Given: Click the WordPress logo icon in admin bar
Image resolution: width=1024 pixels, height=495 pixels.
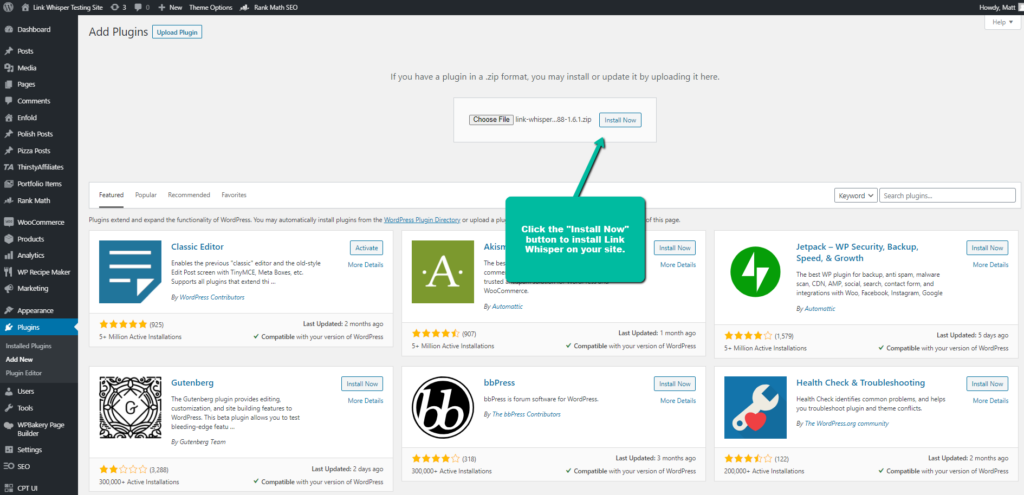Looking at the screenshot, I should tap(8, 7).
